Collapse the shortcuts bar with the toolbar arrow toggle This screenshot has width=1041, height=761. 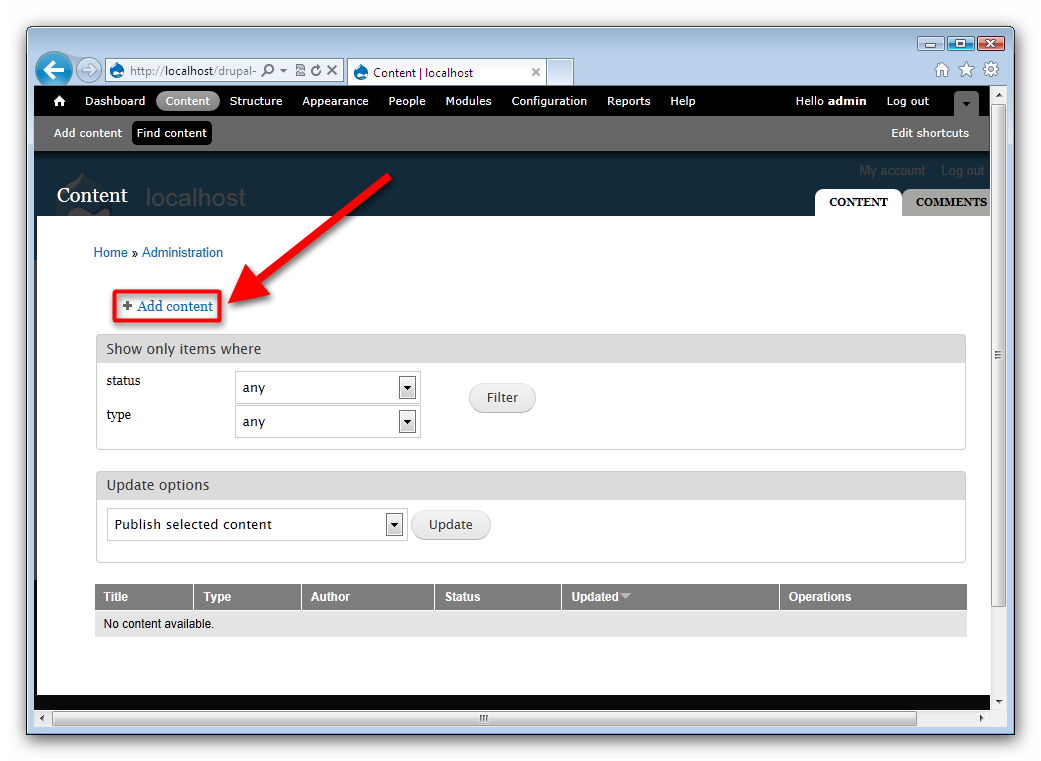click(x=965, y=103)
